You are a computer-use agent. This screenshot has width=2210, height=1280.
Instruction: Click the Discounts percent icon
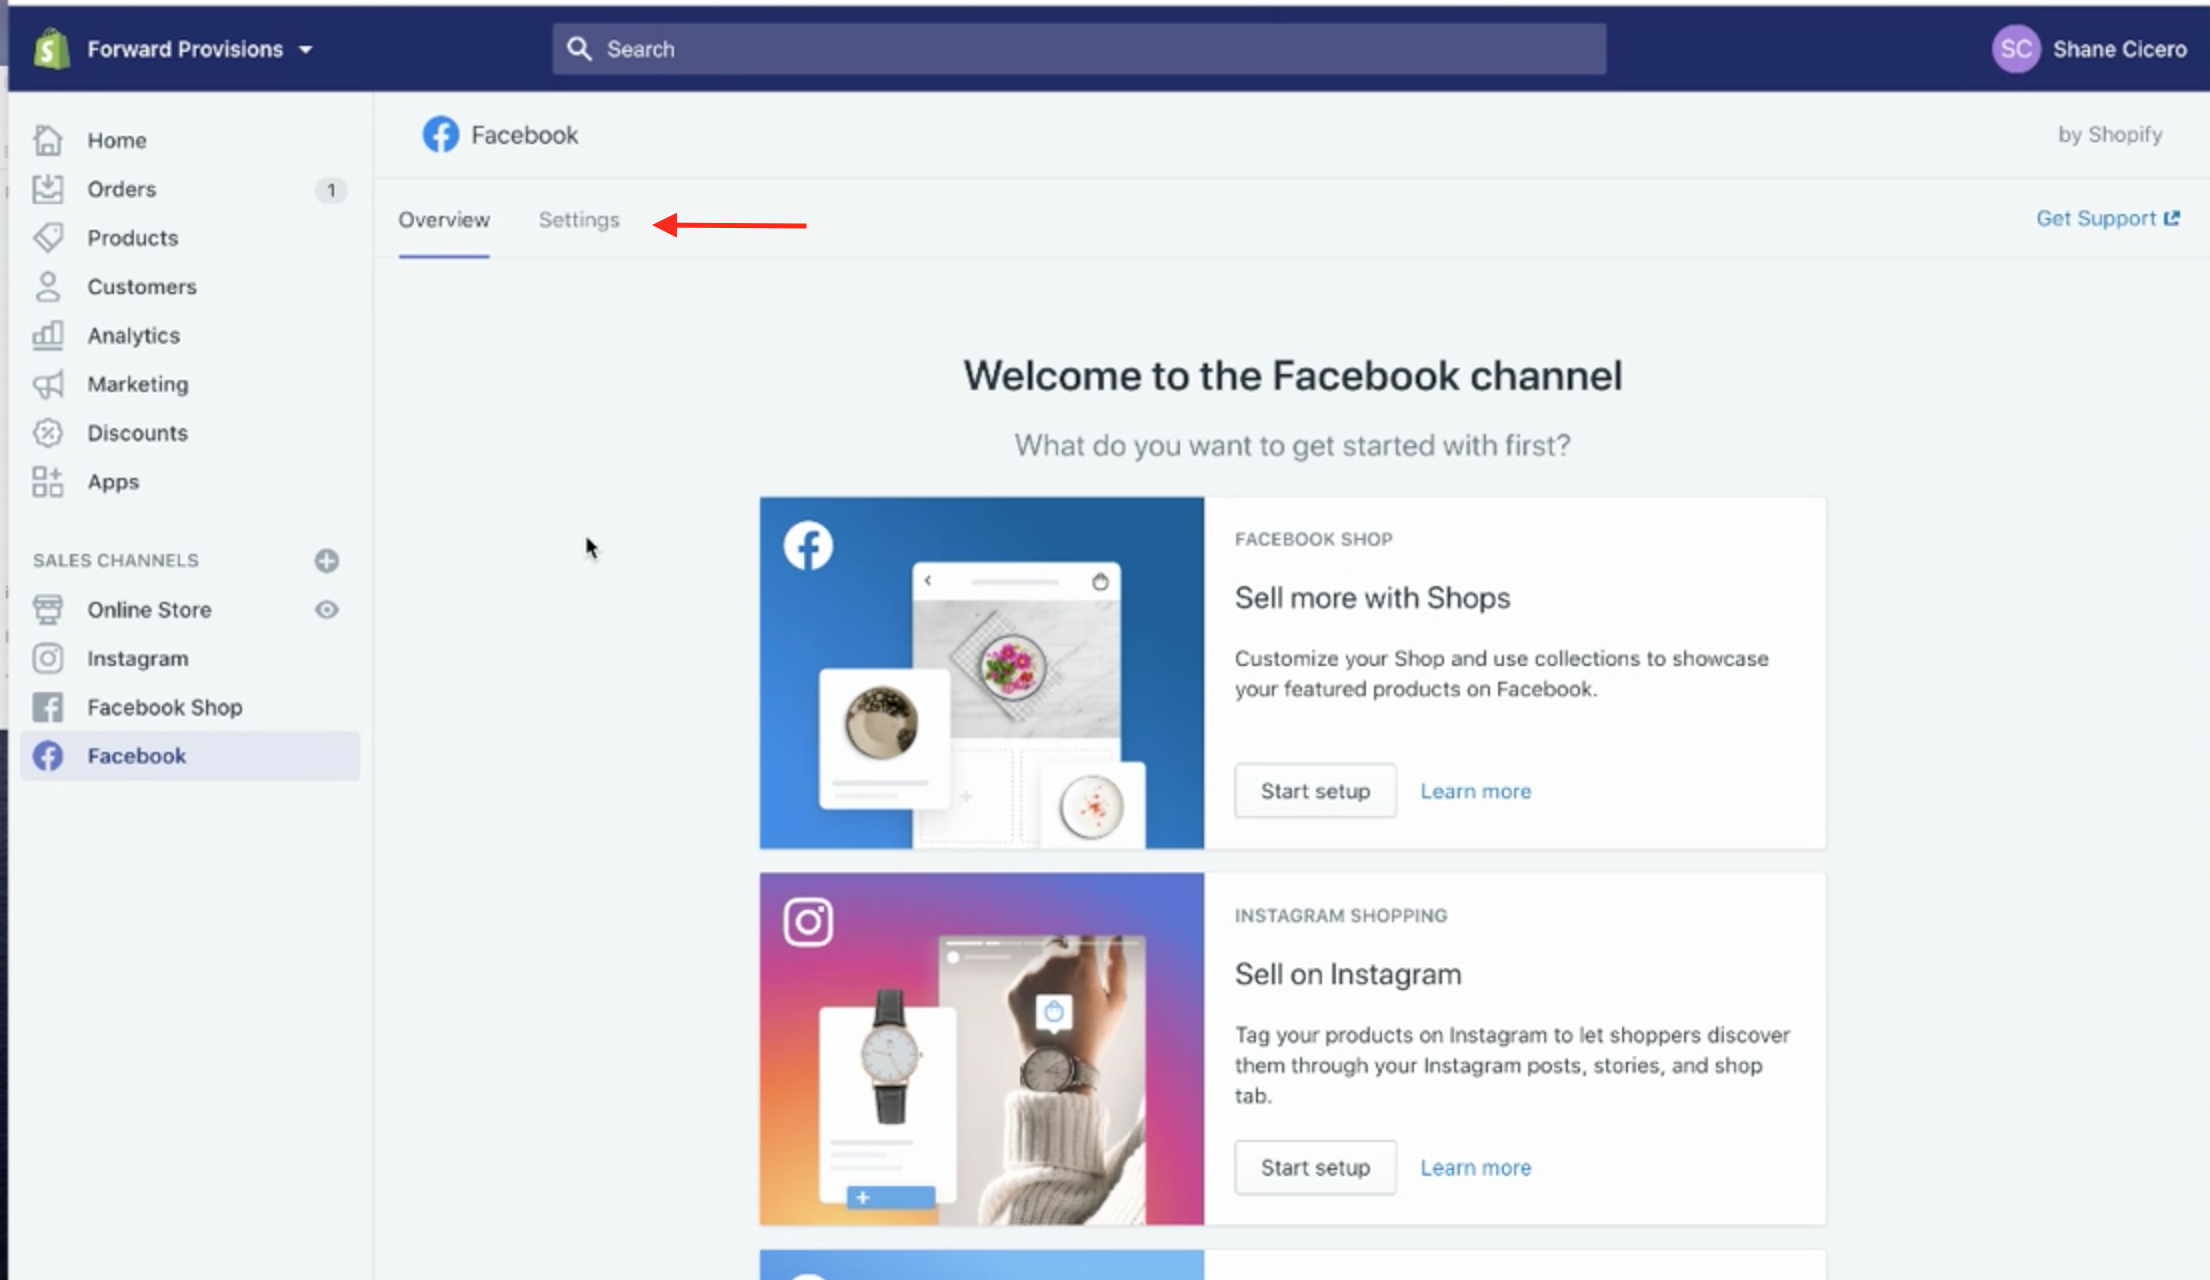tap(48, 433)
